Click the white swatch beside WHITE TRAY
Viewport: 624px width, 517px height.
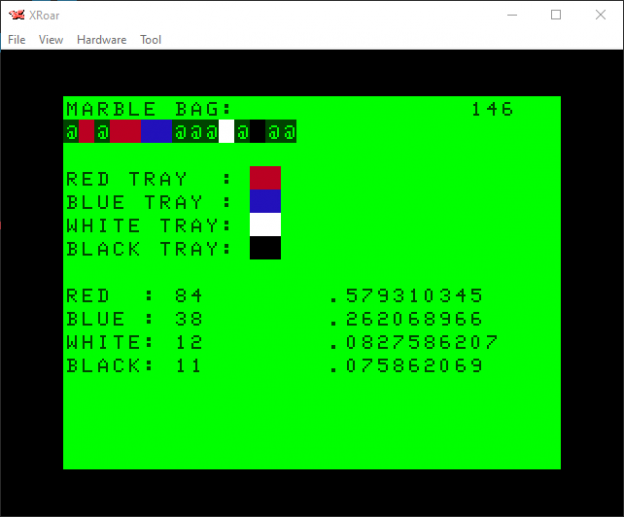pyautogui.click(x=265, y=224)
